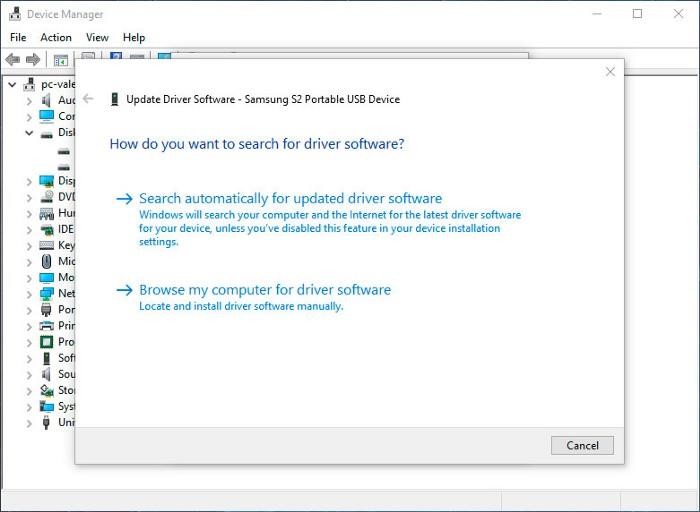The width and height of the screenshot is (700, 512).
Task: Collapse the pc-vale root node
Action: click(x=12, y=84)
